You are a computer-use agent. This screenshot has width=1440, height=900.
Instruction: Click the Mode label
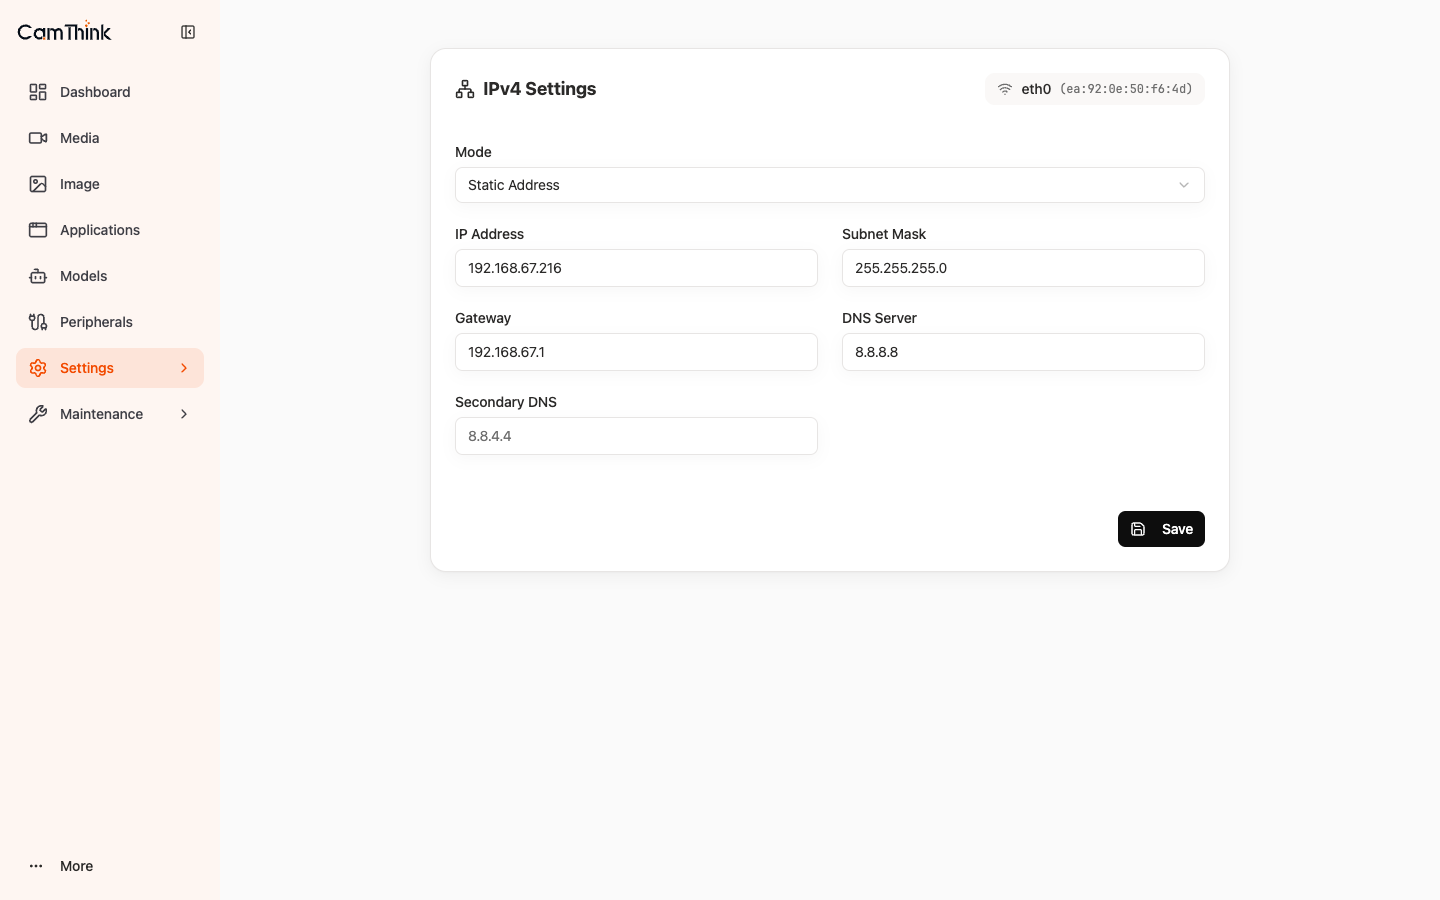tap(473, 152)
